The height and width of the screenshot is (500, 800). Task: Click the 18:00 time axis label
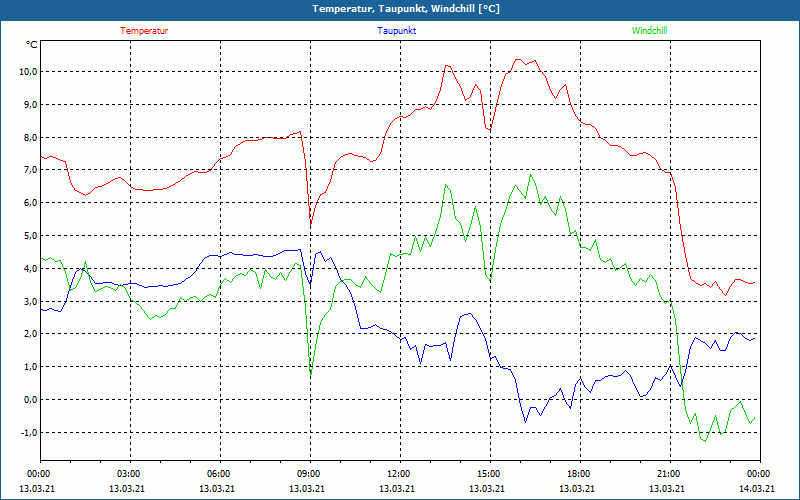tap(578, 474)
